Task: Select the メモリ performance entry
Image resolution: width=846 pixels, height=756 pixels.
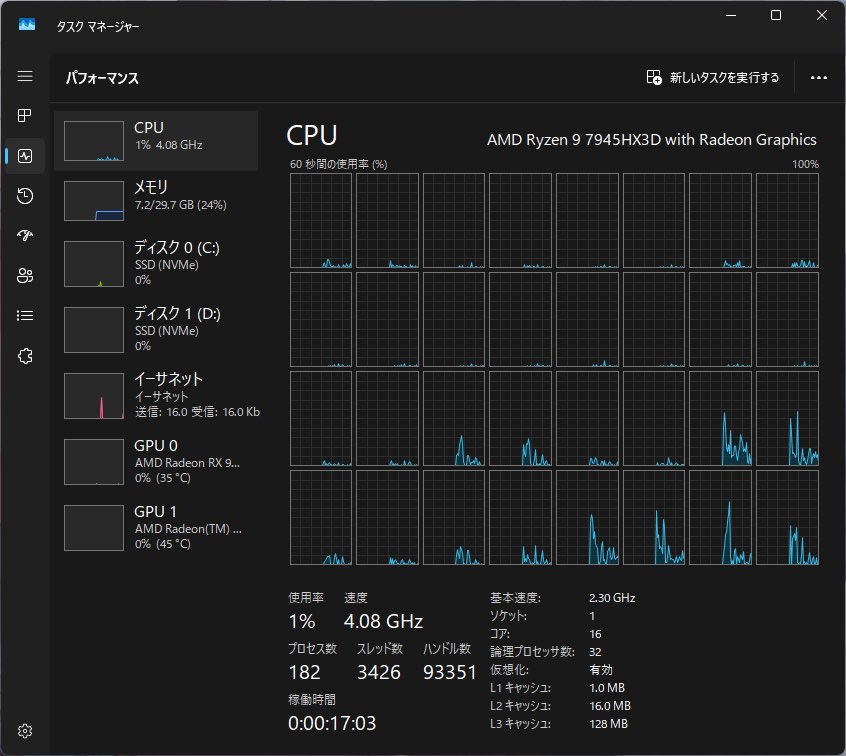Action: [156, 201]
